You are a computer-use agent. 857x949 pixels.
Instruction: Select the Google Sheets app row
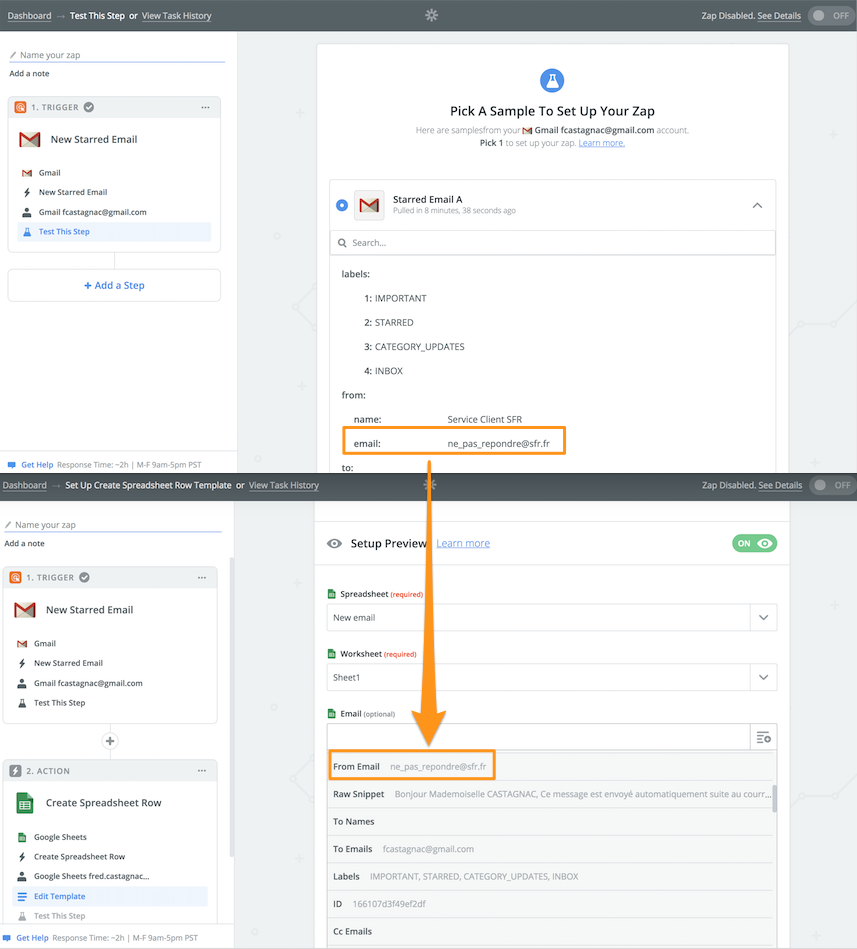110,837
